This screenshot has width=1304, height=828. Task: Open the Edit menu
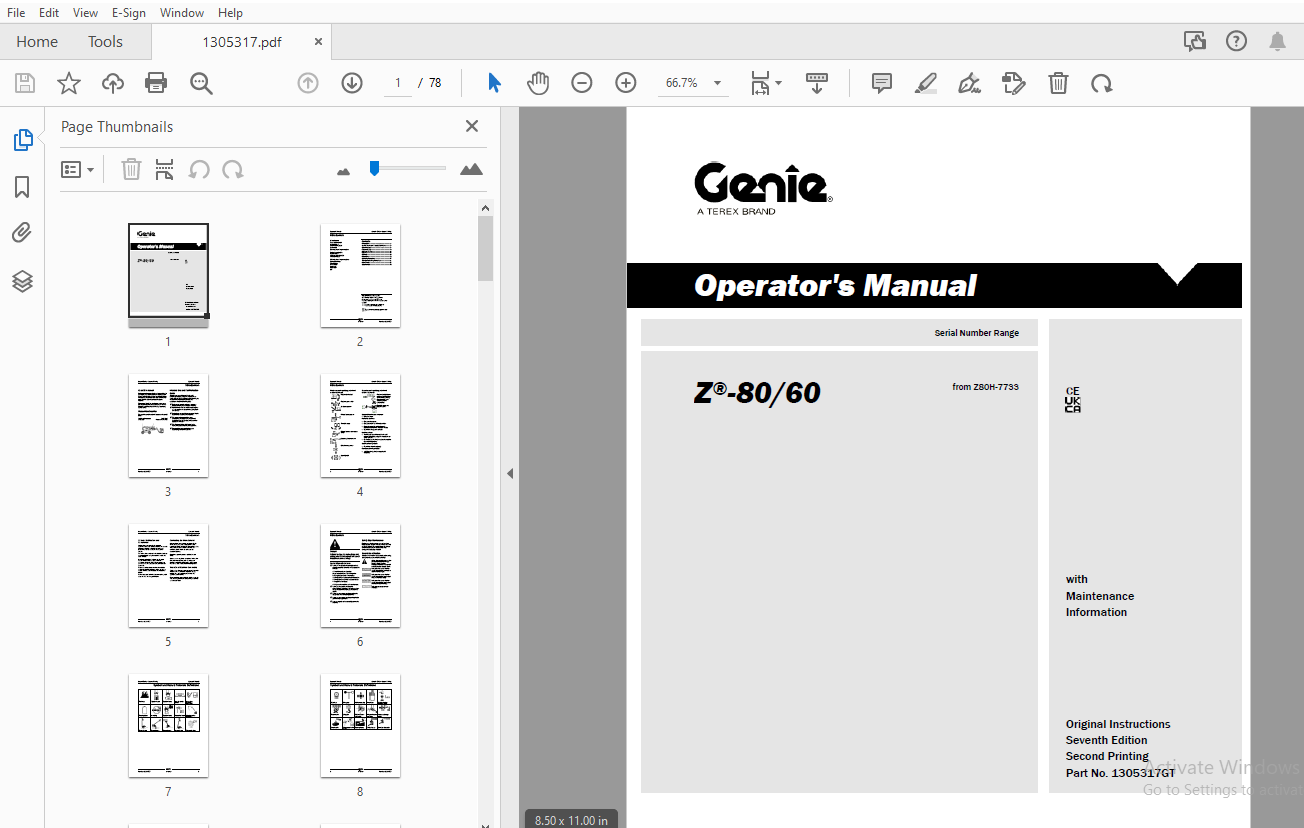point(49,12)
